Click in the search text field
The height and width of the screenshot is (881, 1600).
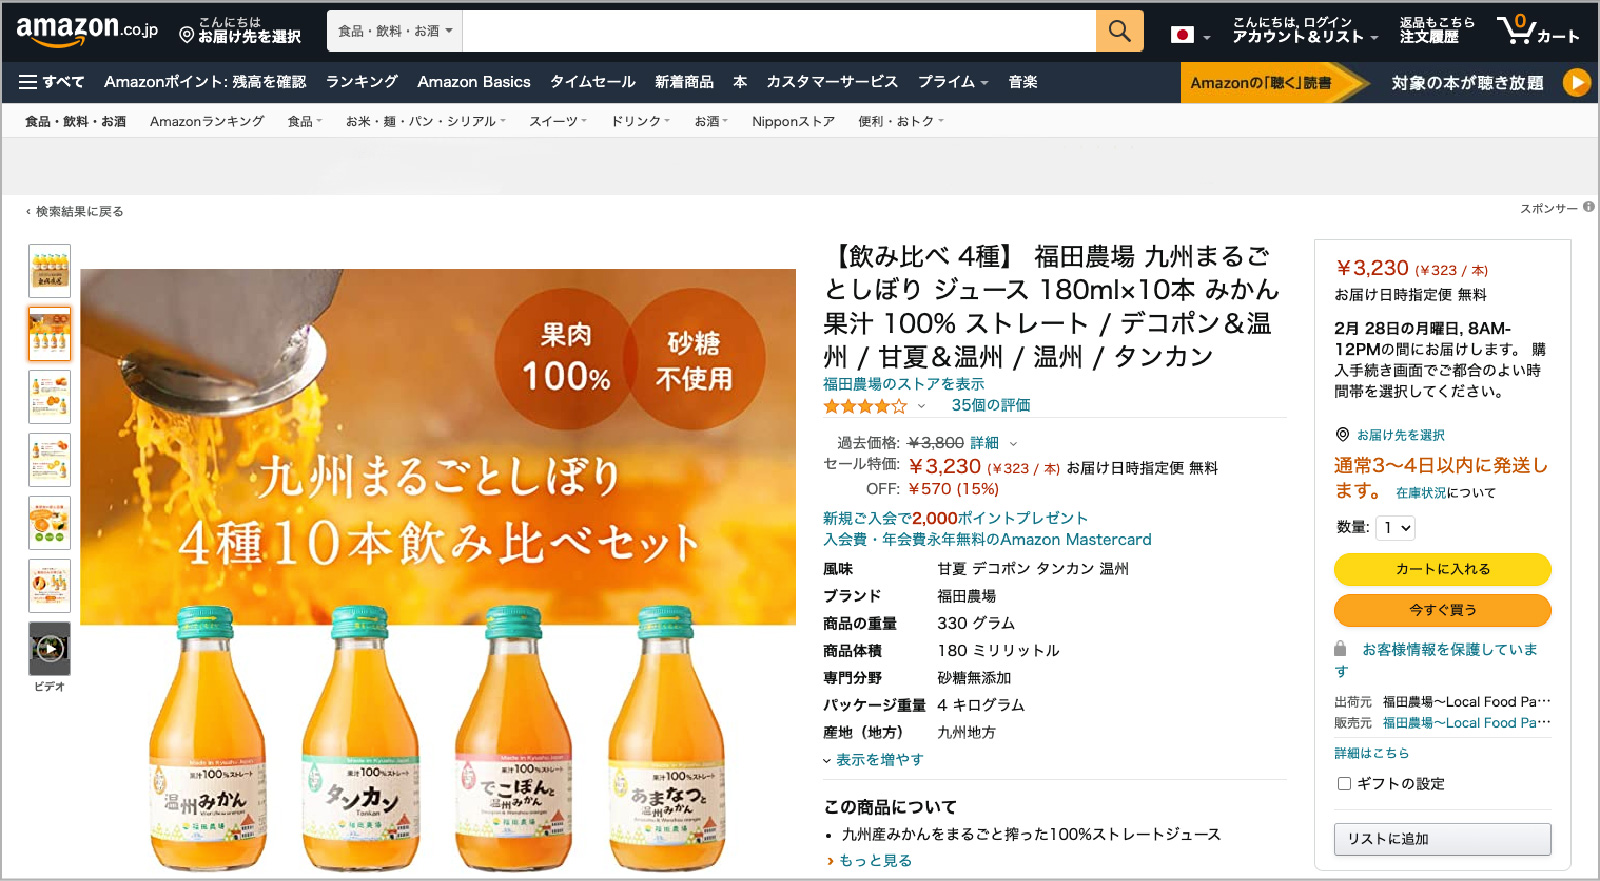[x=778, y=32]
